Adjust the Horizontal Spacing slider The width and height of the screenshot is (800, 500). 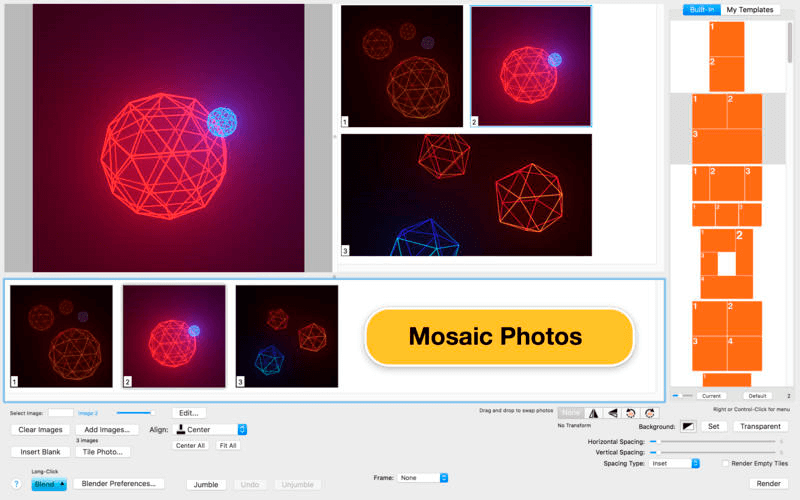[x=715, y=441]
